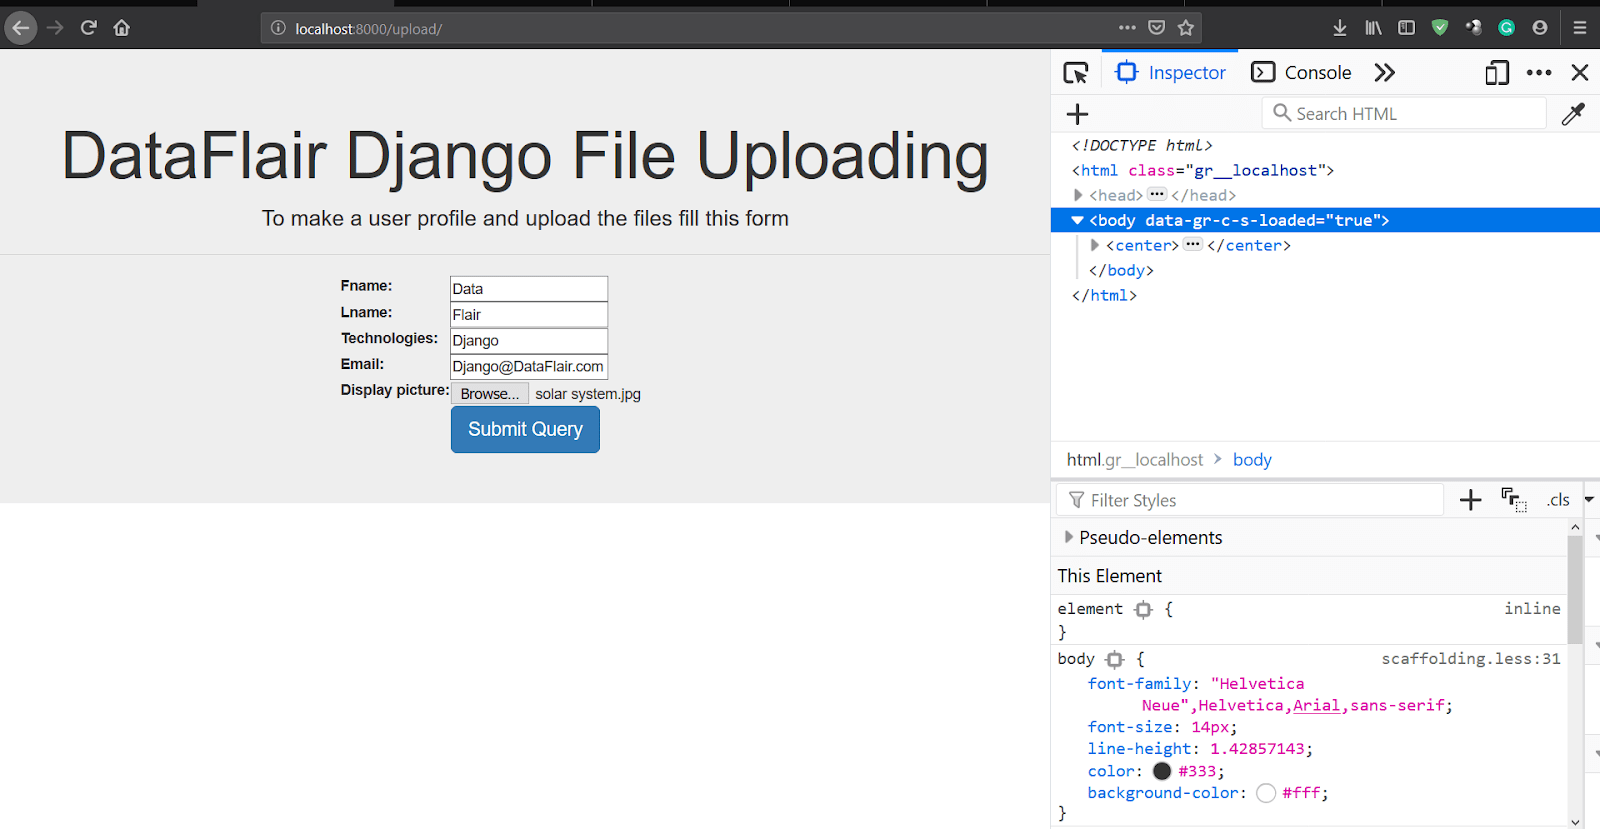Image resolution: width=1600 pixels, height=829 pixels.
Task: Open the browser home page
Action: (122, 28)
